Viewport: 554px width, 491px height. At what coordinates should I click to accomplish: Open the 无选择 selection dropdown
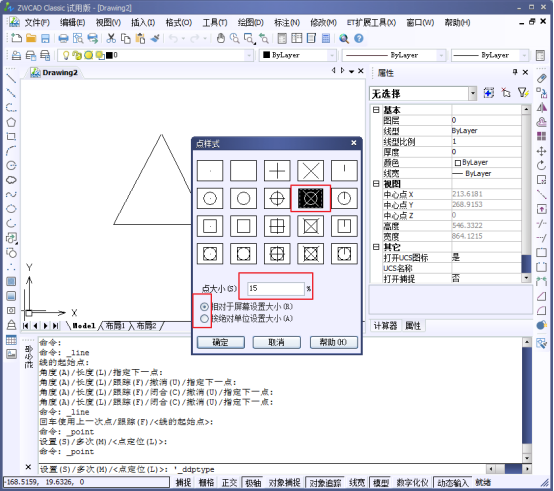(x=473, y=94)
